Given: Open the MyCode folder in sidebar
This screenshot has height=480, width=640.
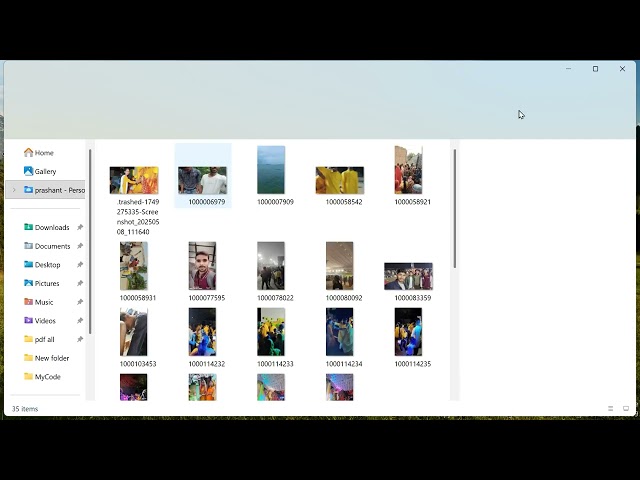Looking at the screenshot, I should [42, 377].
